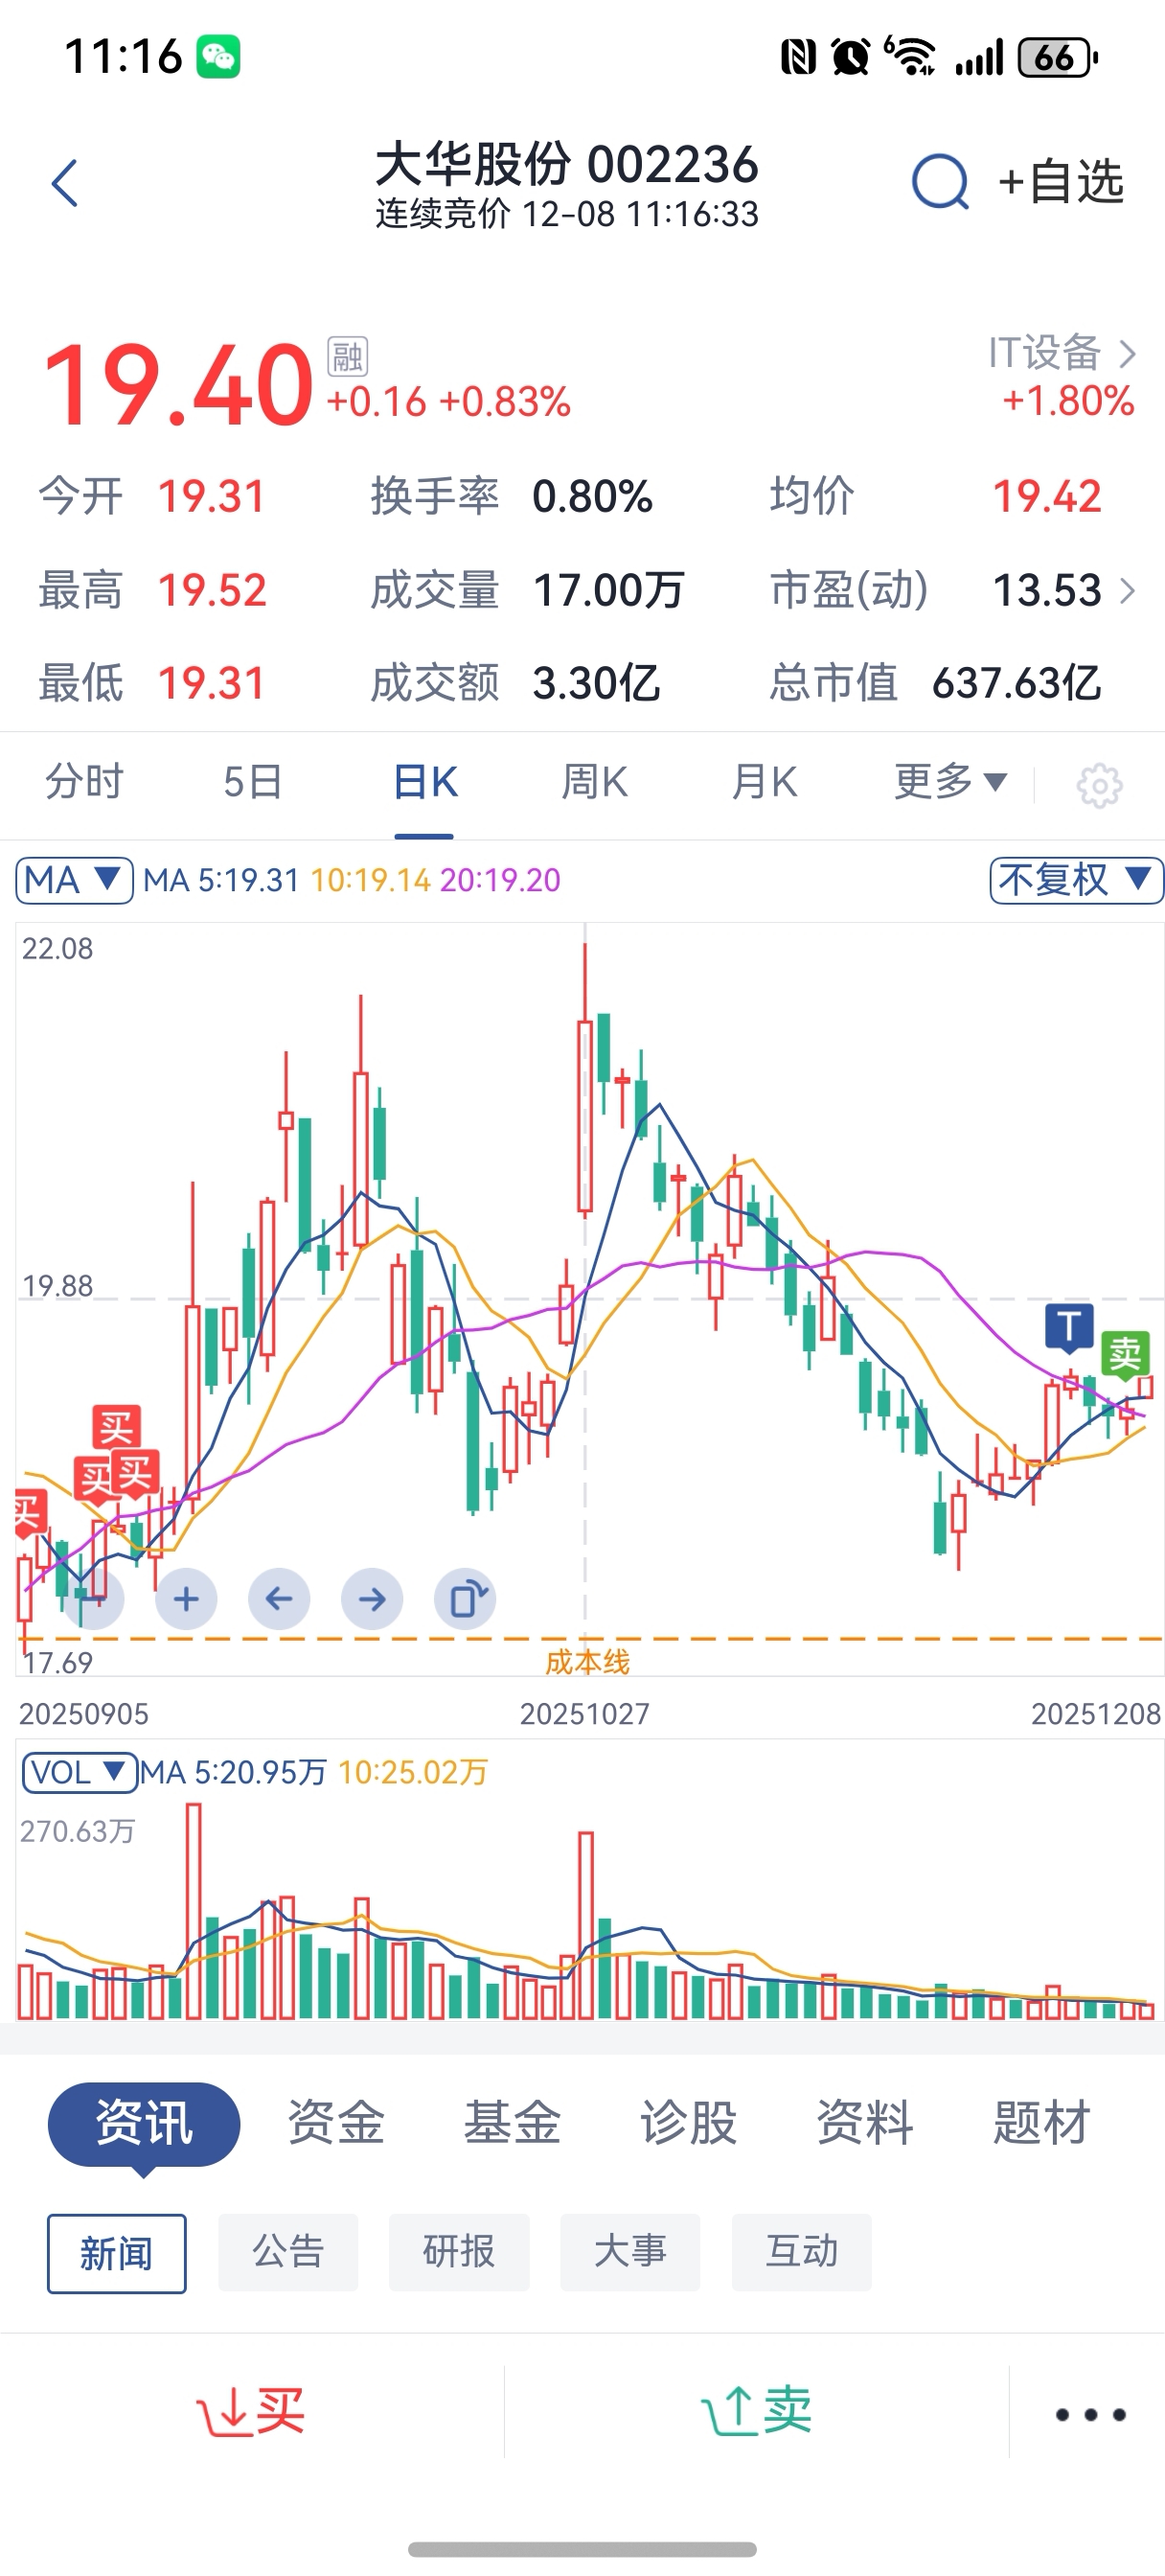Open chart settings gear icon
The image size is (1165, 2576).
(1099, 785)
